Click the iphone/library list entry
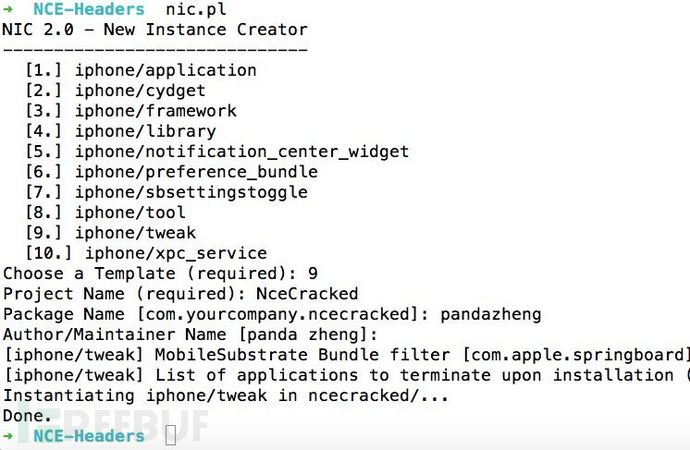 tap(121, 131)
